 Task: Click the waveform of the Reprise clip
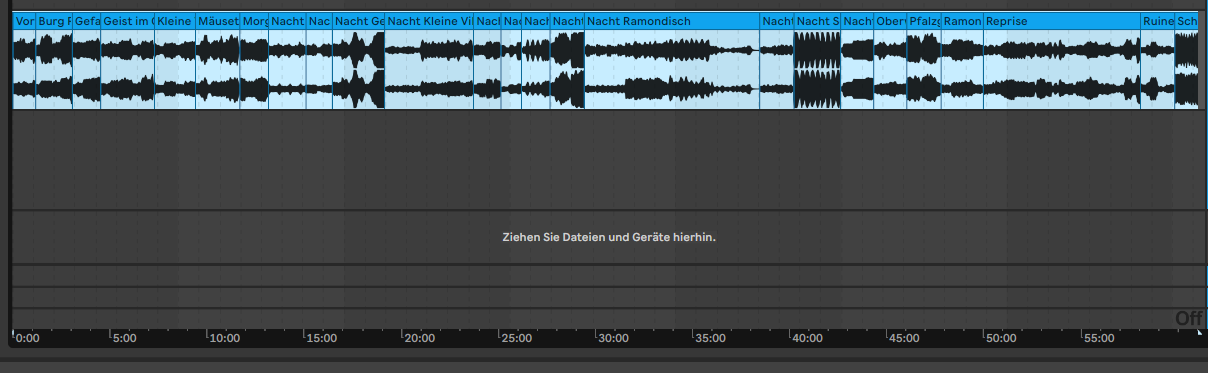(1062, 69)
